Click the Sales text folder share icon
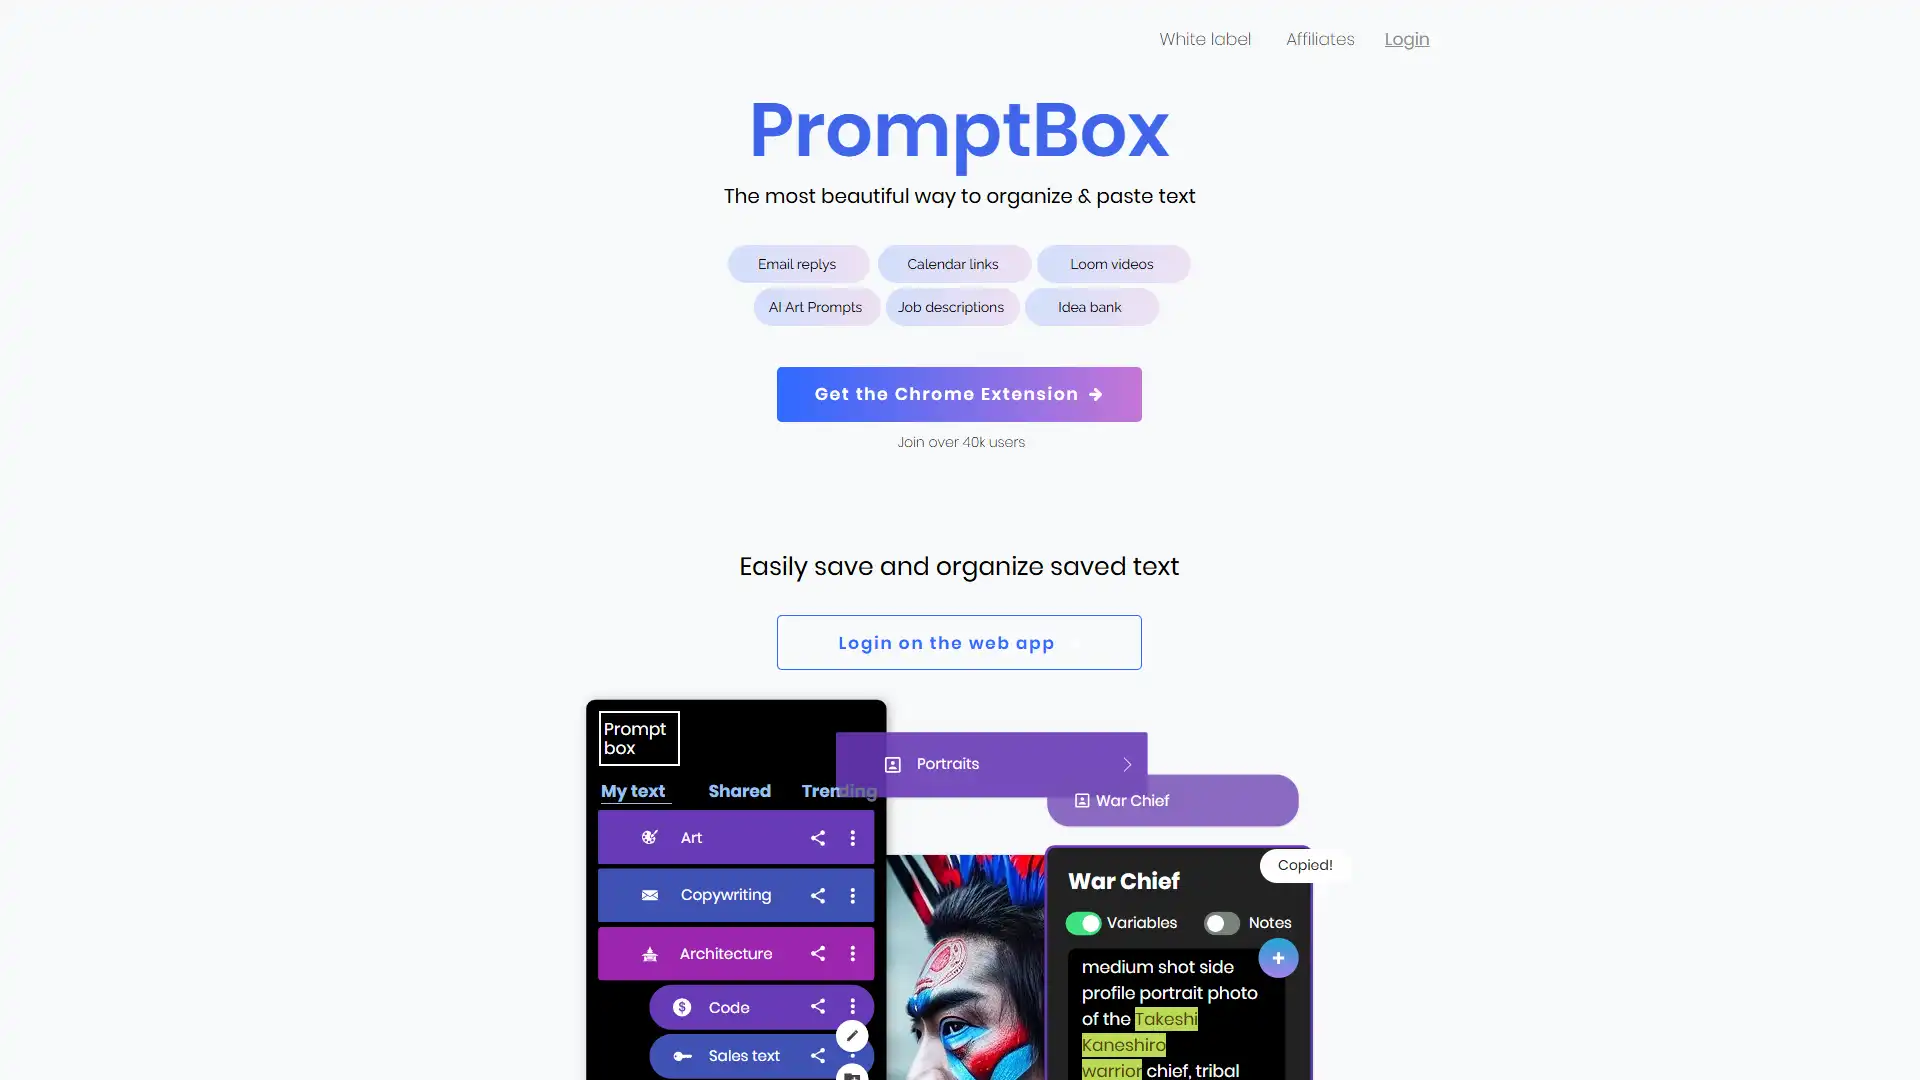Screen dimensions: 1920x1080 click(x=818, y=1055)
